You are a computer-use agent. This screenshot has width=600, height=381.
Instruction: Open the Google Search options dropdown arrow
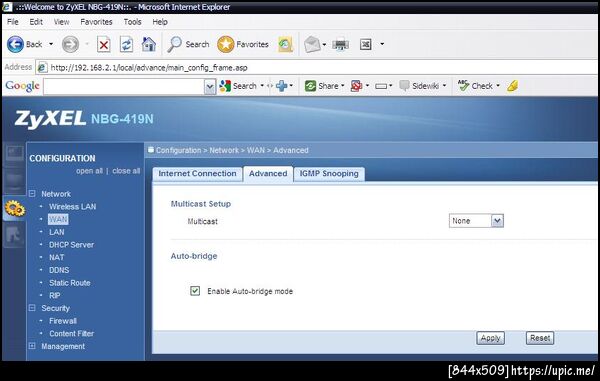click(x=262, y=86)
